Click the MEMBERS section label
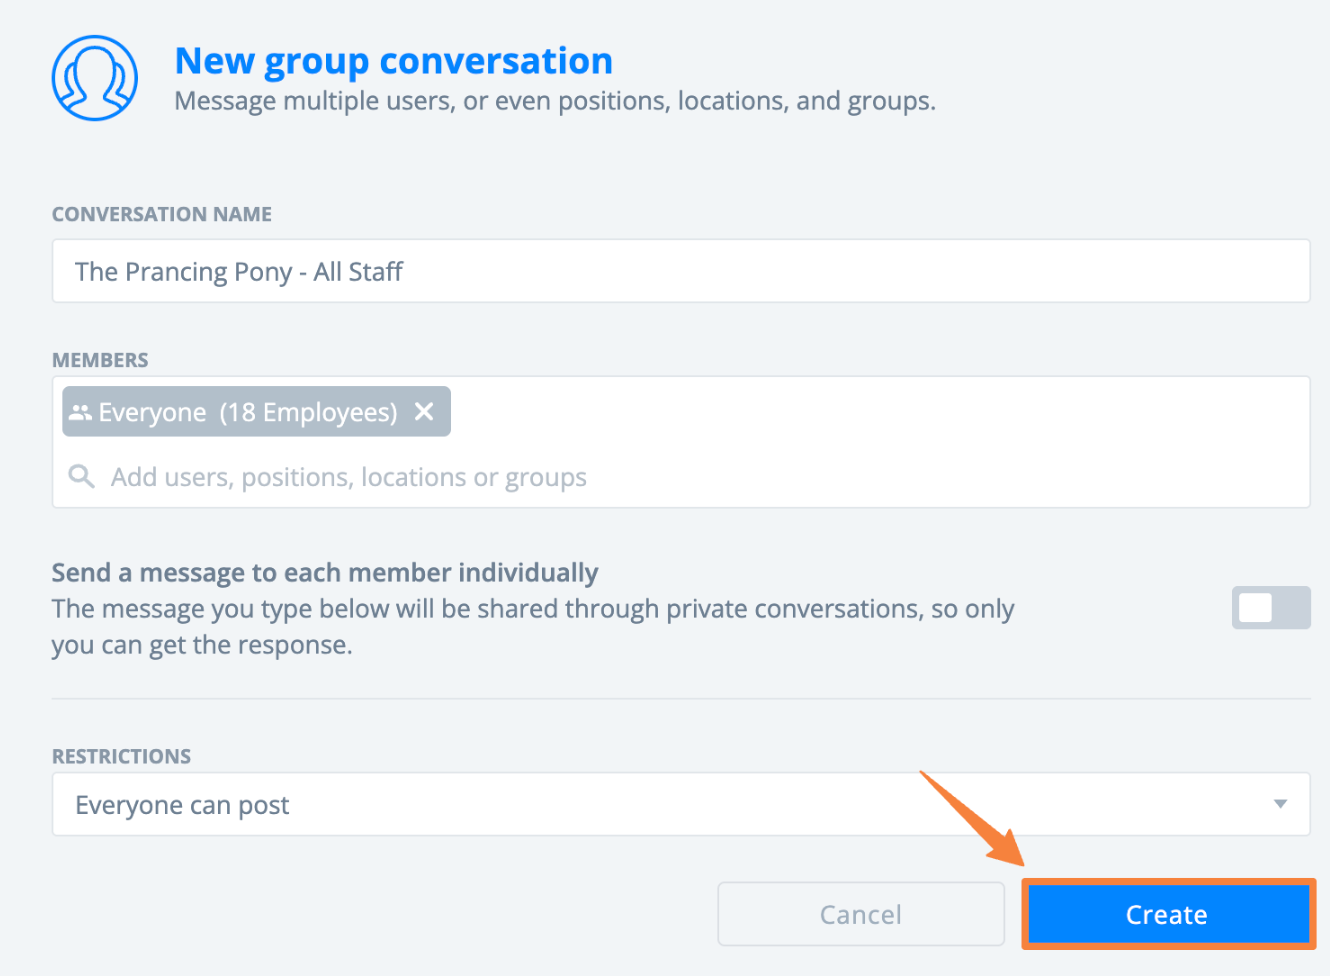Screen dimensions: 1330x976 pyautogui.click(x=100, y=360)
